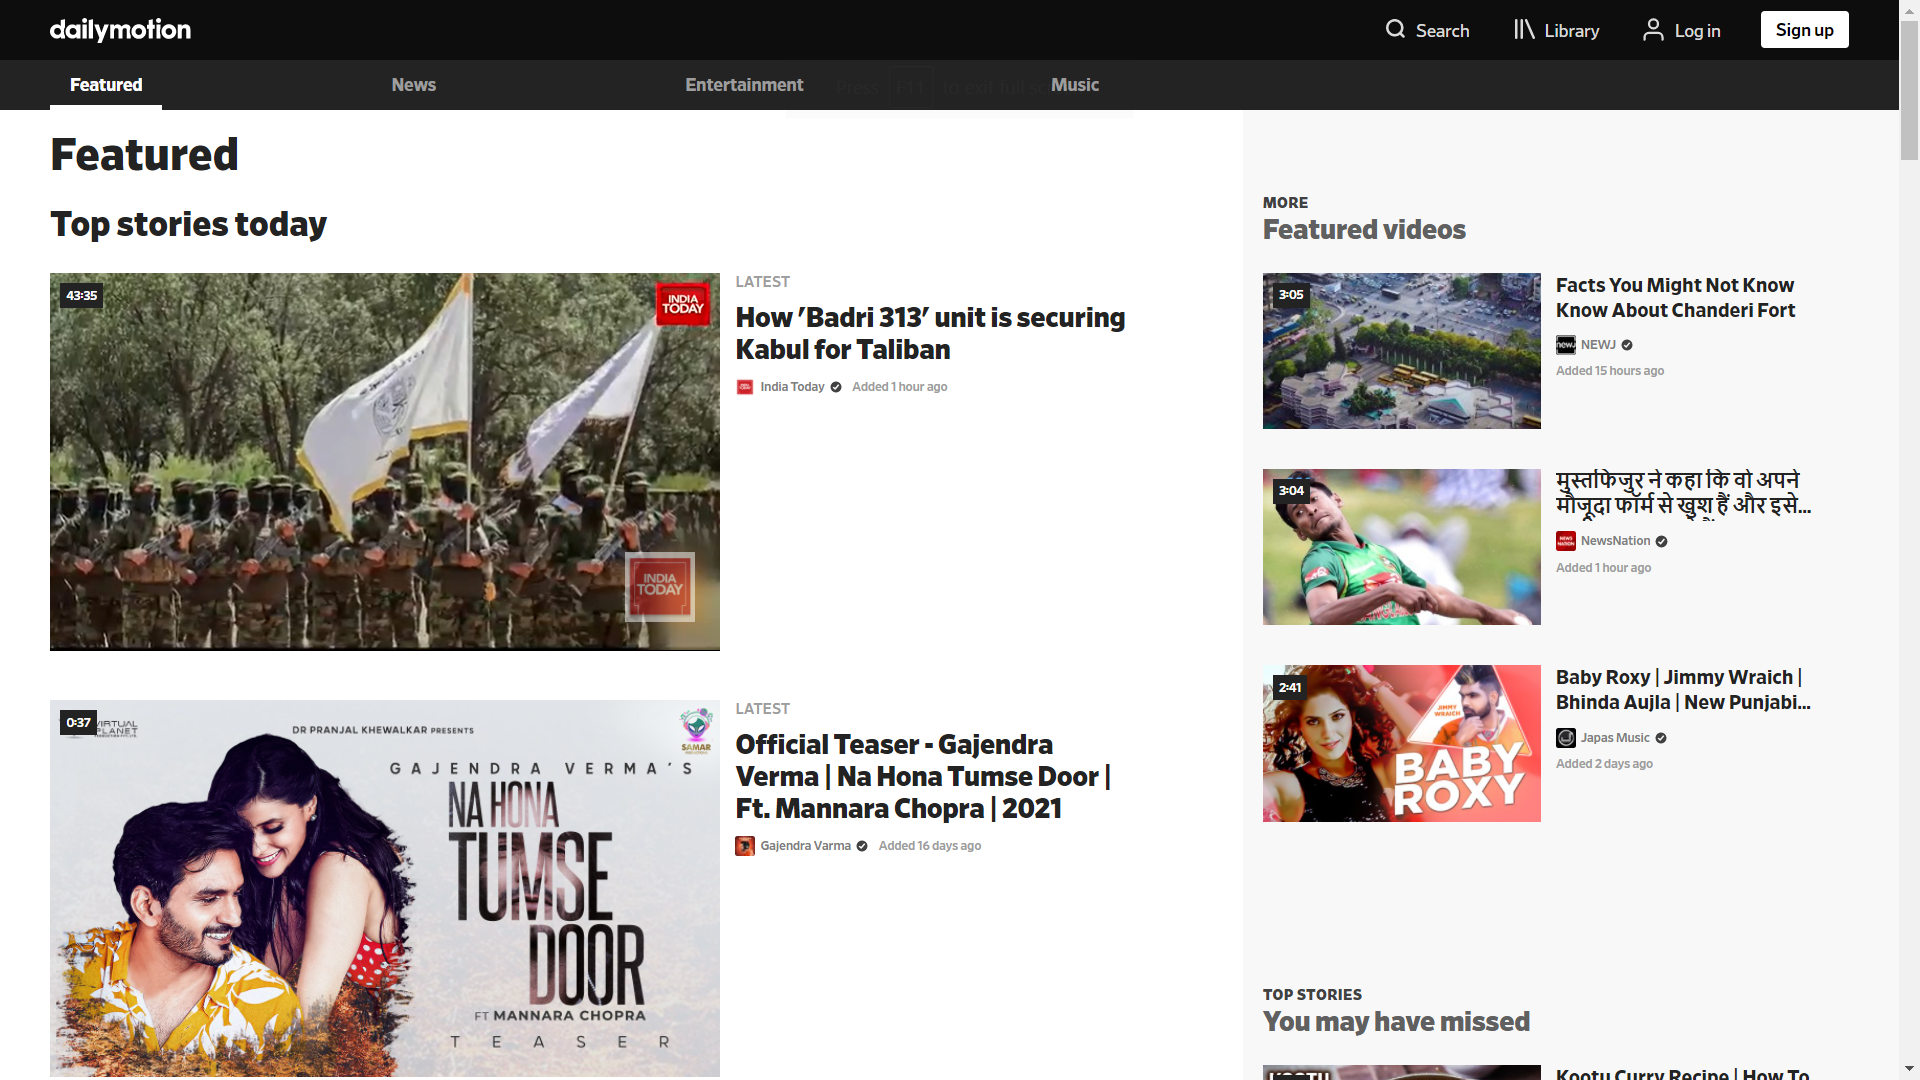This screenshot has height=1080, width=1920.
Task: Open Baby Roxy Jimmy Wraich title
Action: click(x=1683, y=690)
